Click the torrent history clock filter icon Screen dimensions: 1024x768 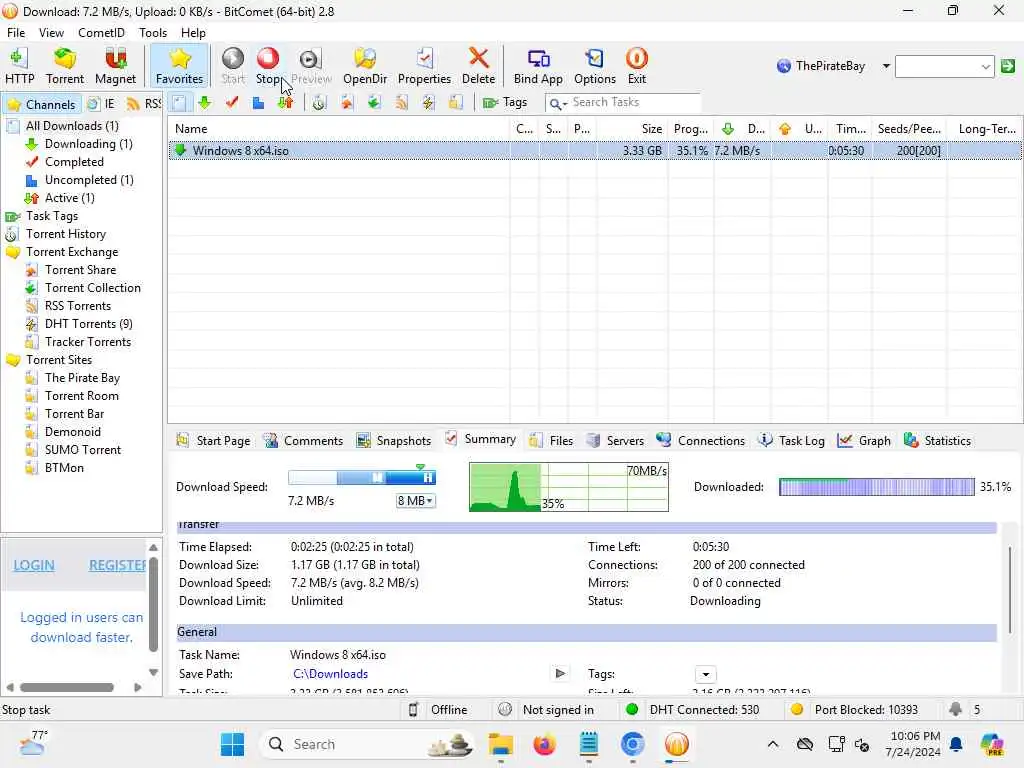(x=319, y=103)
